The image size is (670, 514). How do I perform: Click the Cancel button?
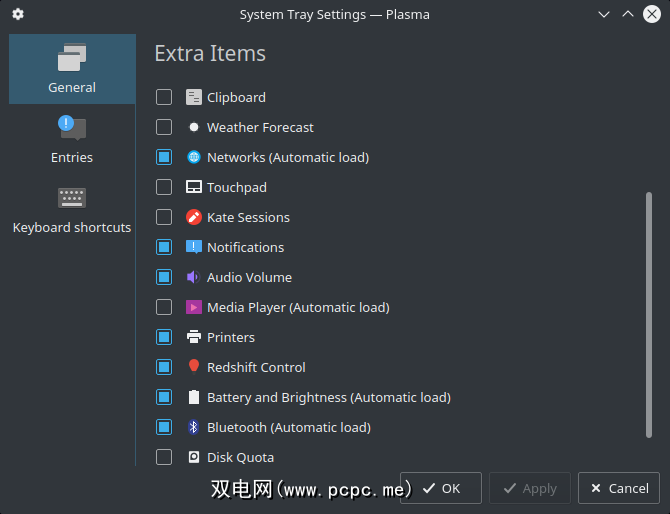(619, 488)
